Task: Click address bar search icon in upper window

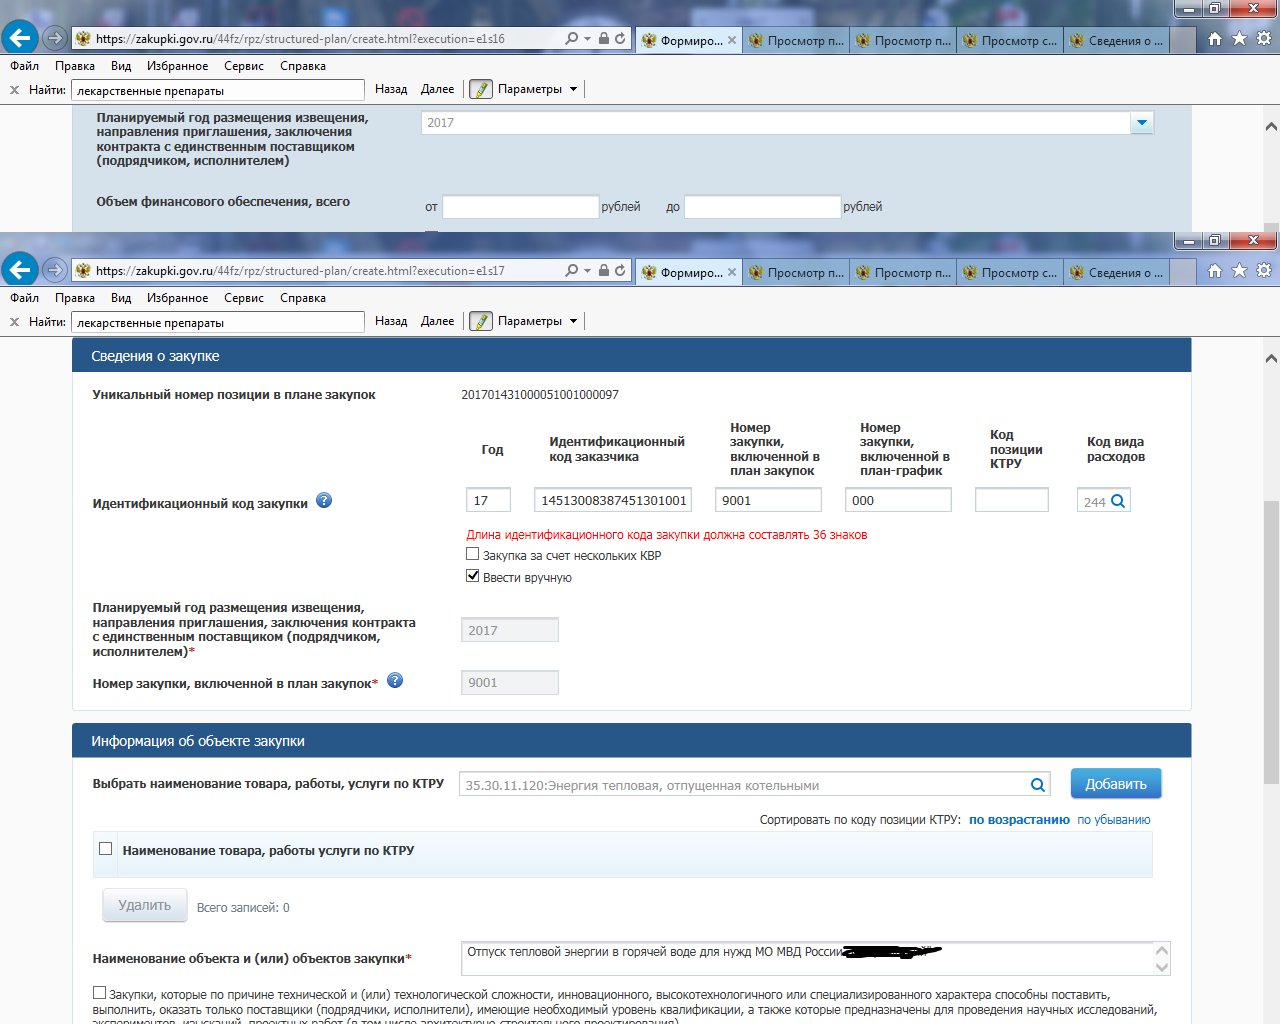Action: coord(572,38)
